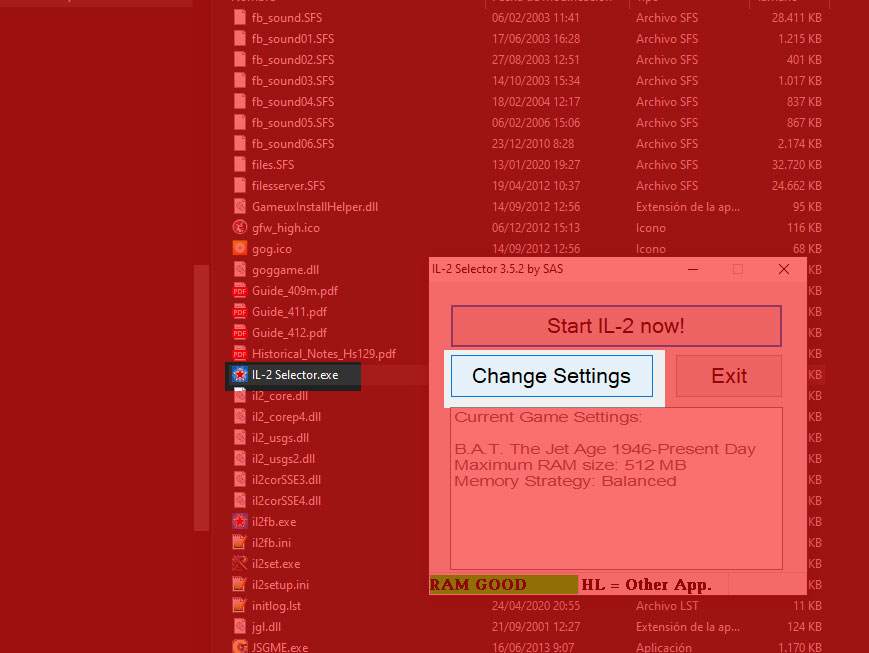
Task: Click the Maximum RAM size: 512 MB line
Action: (570, 465)
